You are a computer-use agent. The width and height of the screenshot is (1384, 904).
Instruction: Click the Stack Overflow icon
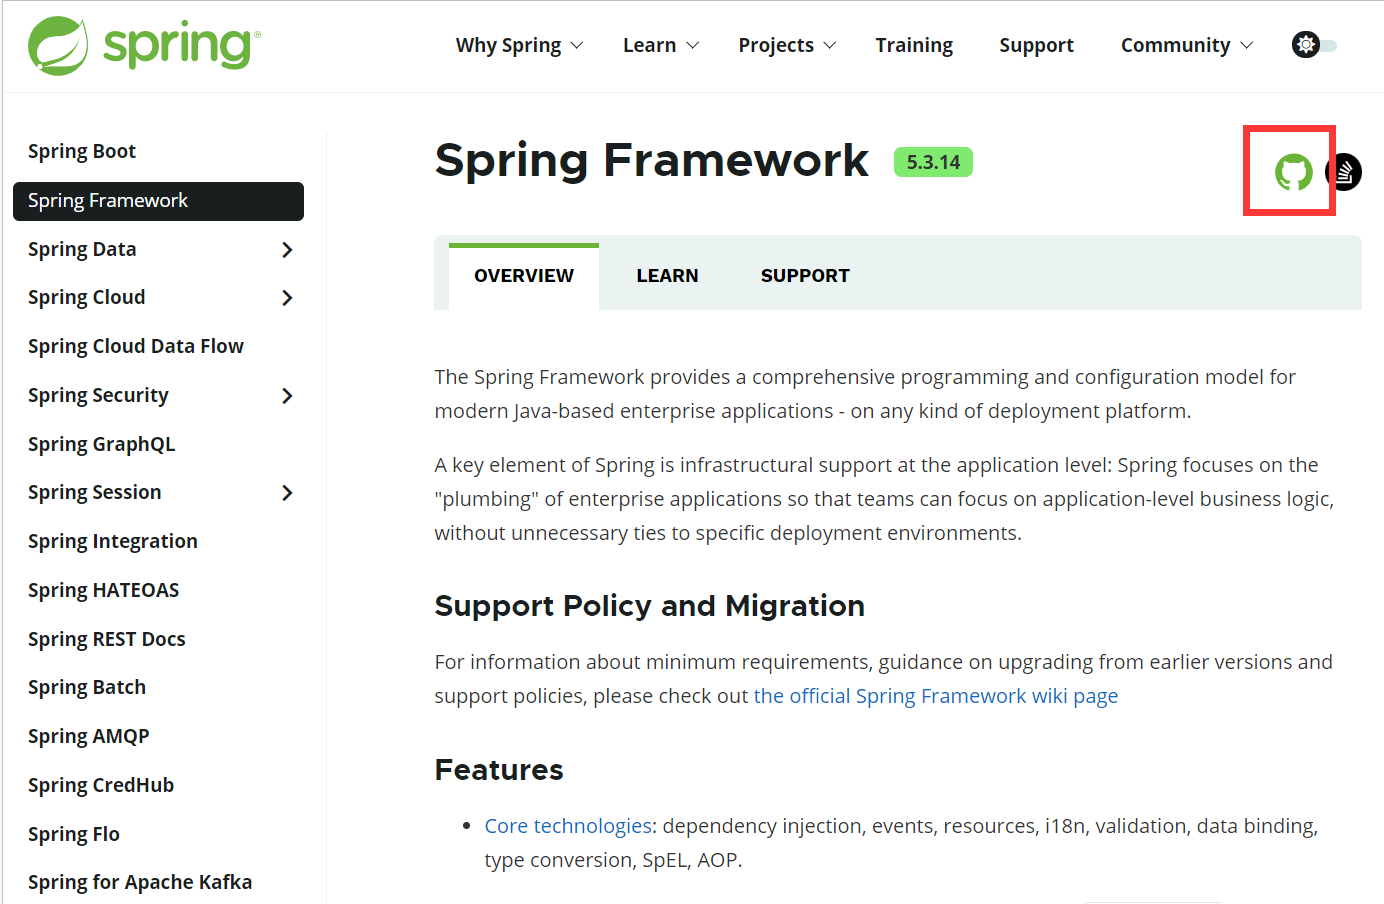point(1342,171)
